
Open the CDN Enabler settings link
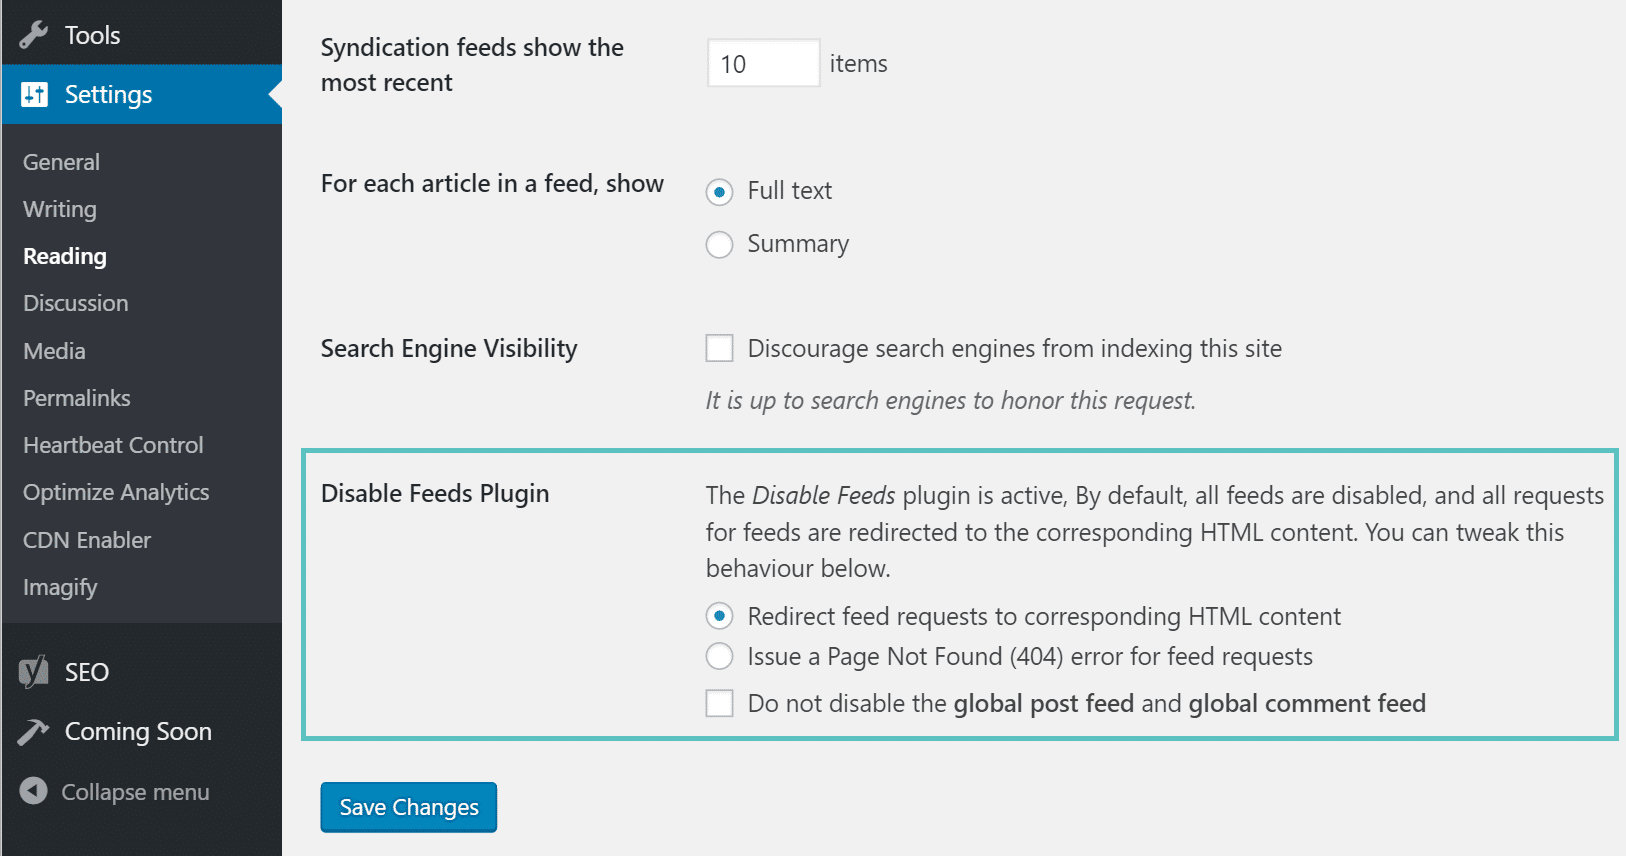[x=87, y=540]
